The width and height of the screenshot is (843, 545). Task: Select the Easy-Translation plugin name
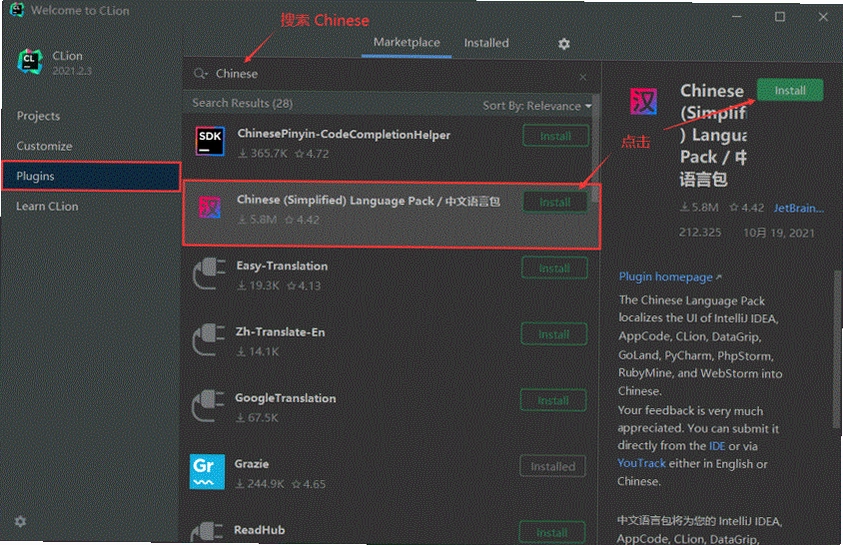pyautogui.click(x=282, y=266)
